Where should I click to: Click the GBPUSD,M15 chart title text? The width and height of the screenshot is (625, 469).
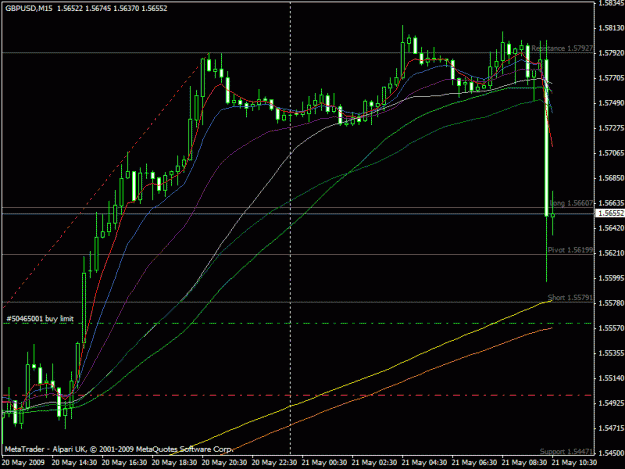(29, 8)
